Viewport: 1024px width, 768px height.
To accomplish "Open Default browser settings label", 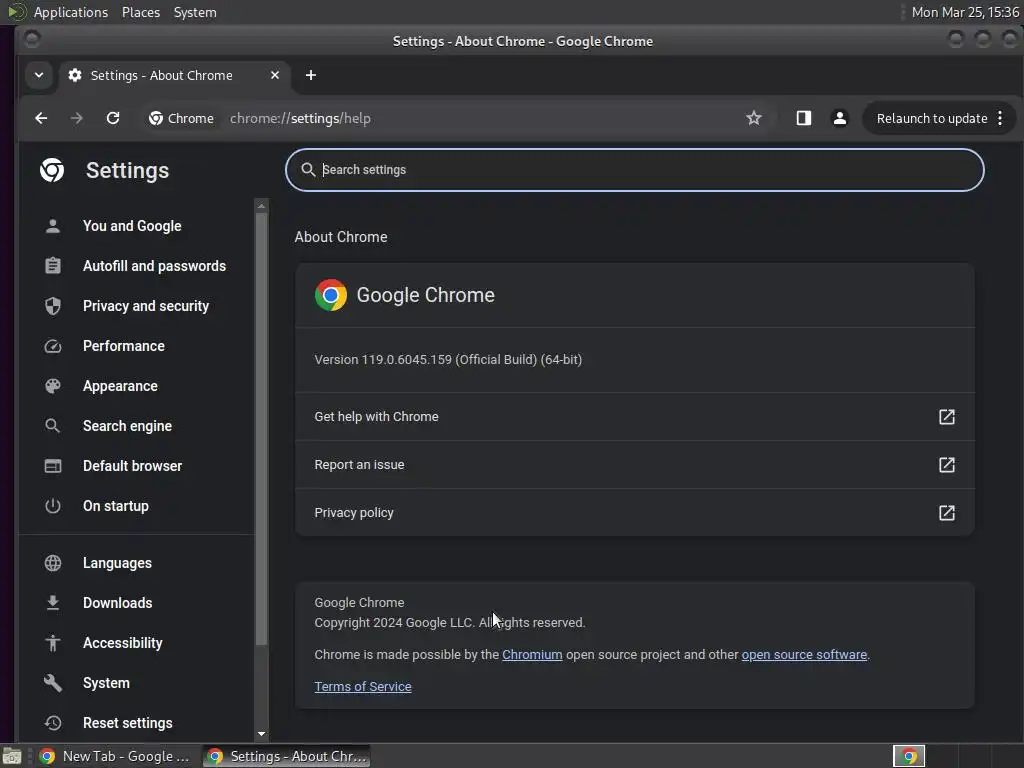I will 133,466.
